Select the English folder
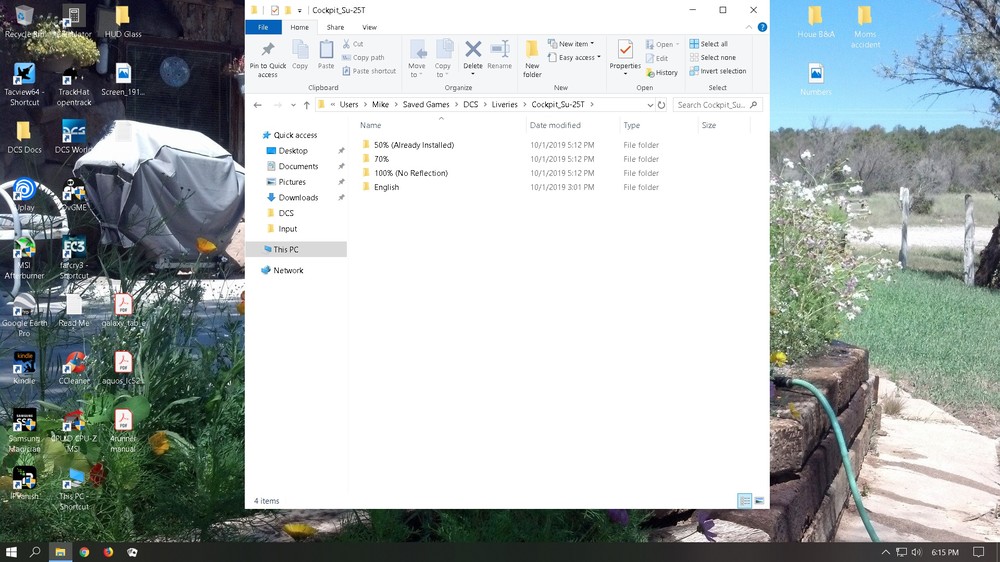The height and width of the screenshot is (562, 1000). (x=386, y=187)
